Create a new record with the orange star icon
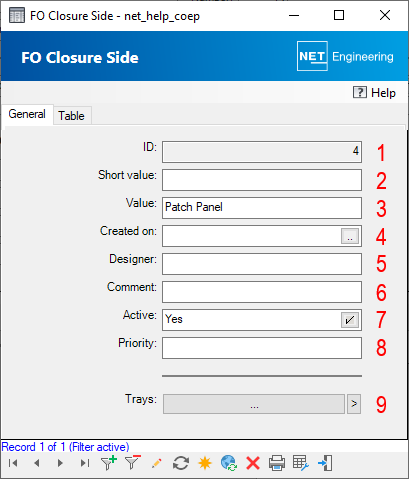409x479 pixels. pyautogui.click(x=205, y=463)
